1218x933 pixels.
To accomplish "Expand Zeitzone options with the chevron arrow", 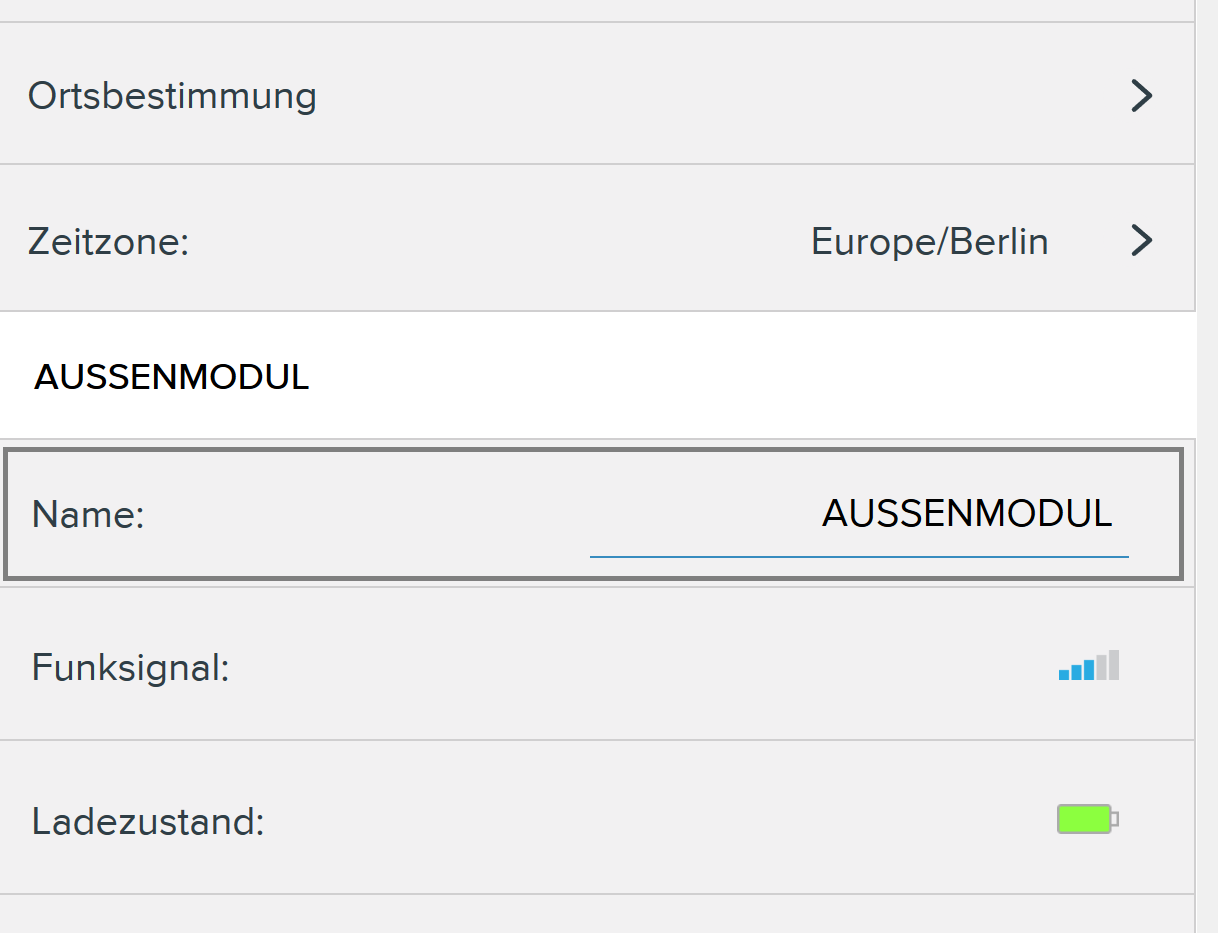I will (x=1141, y=241).
